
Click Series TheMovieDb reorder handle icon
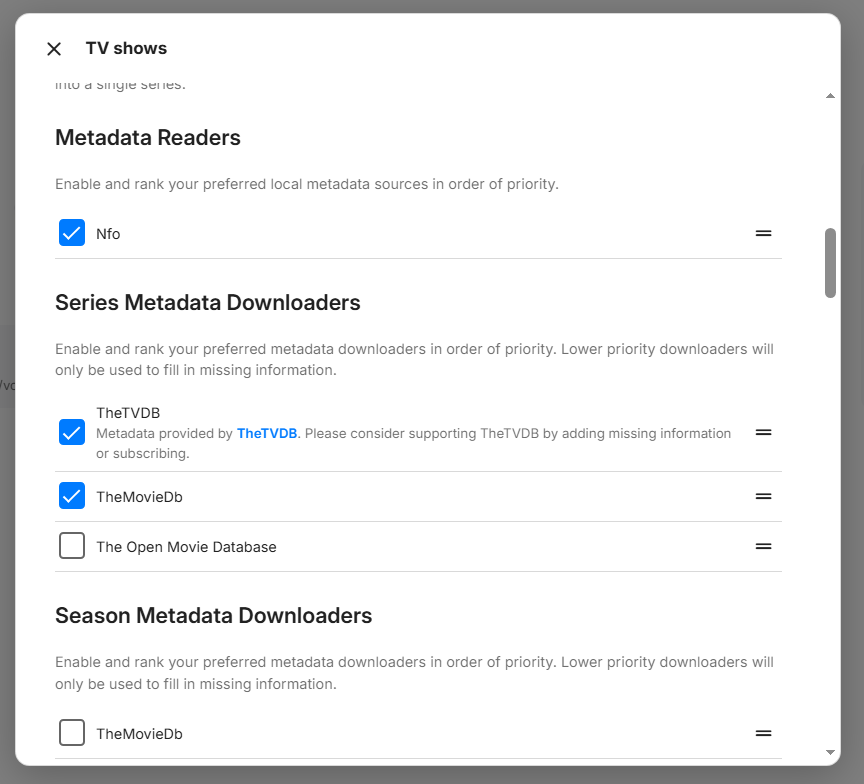tap(763, 497)
